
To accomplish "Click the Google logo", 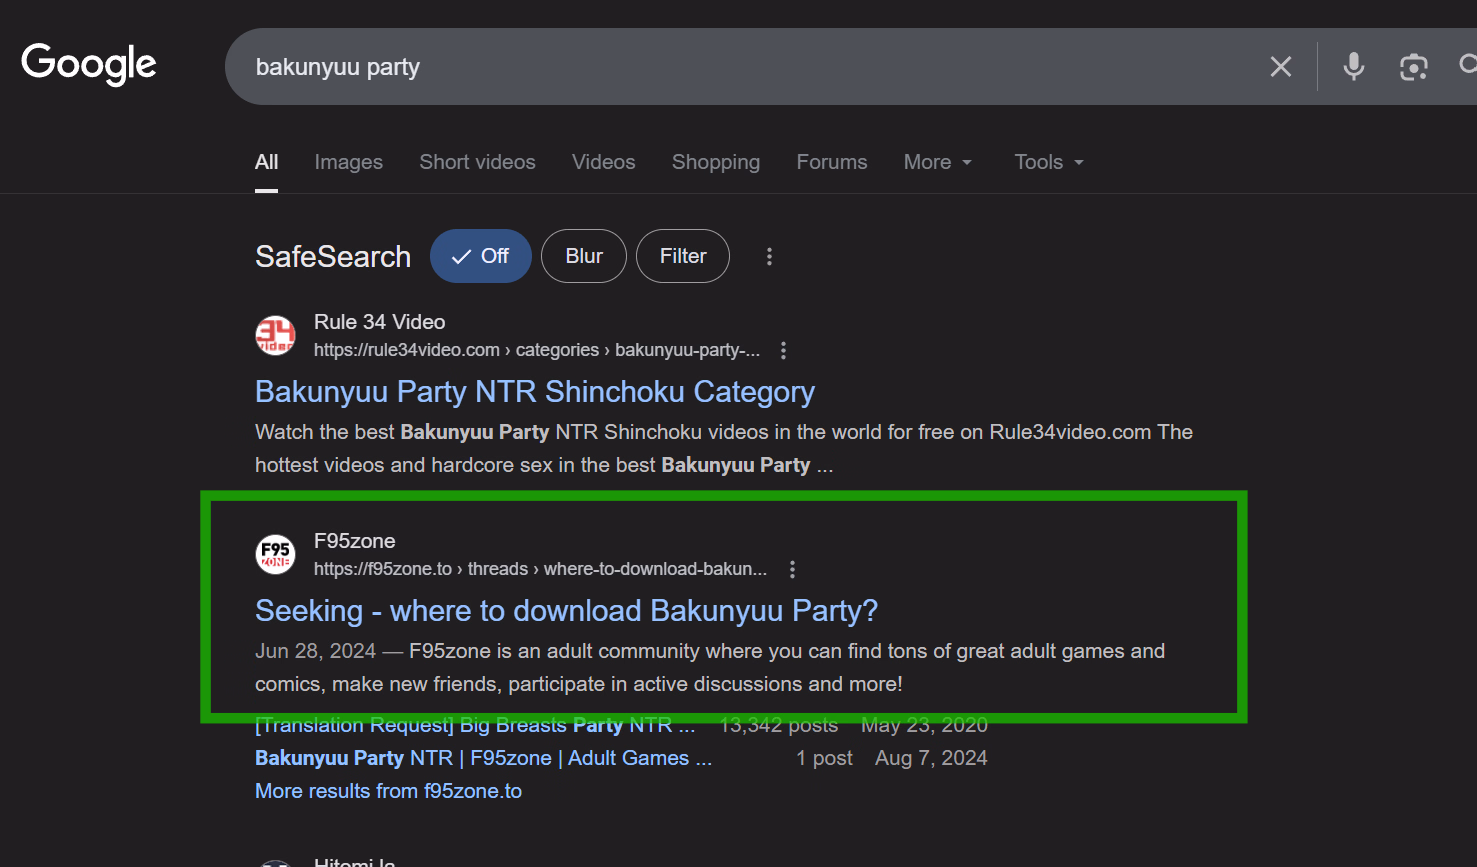I will [x=88, y=64].
